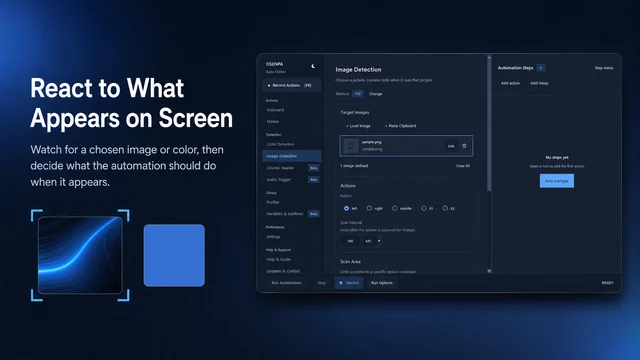Image resolution: width=640 pixels, height=360 pixels.
Task: Click the Change shortcut button
Action: pyautogui.click(x=376, y=94)
